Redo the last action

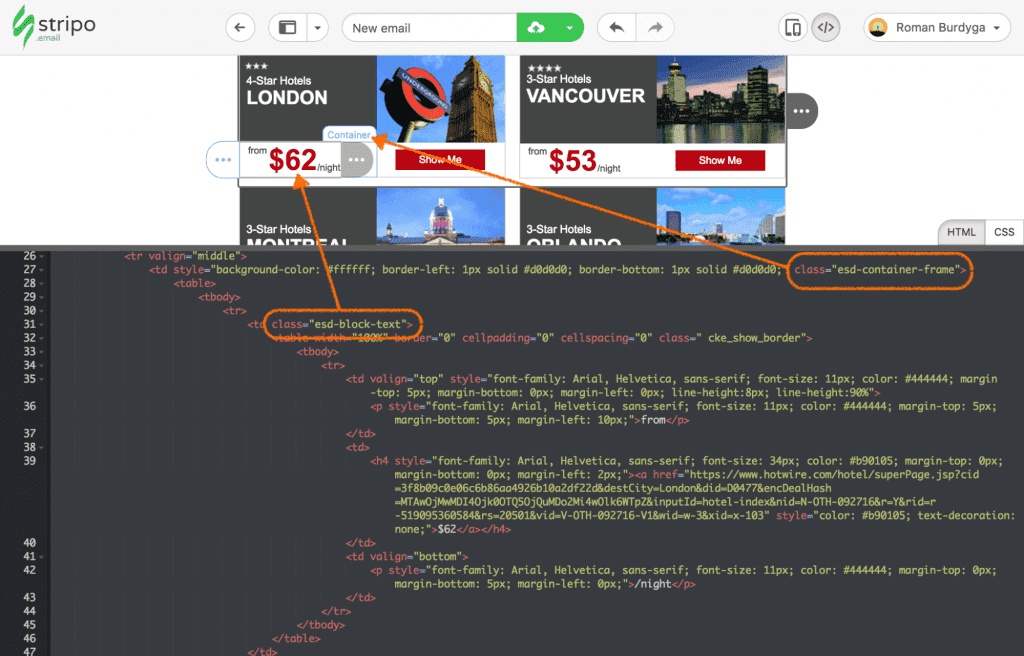pyautogui.click(x=655, y=27)
